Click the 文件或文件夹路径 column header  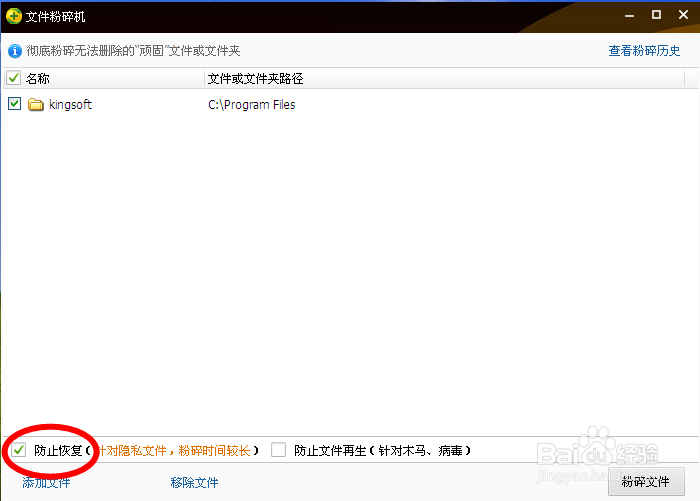[x=255, y=79]
